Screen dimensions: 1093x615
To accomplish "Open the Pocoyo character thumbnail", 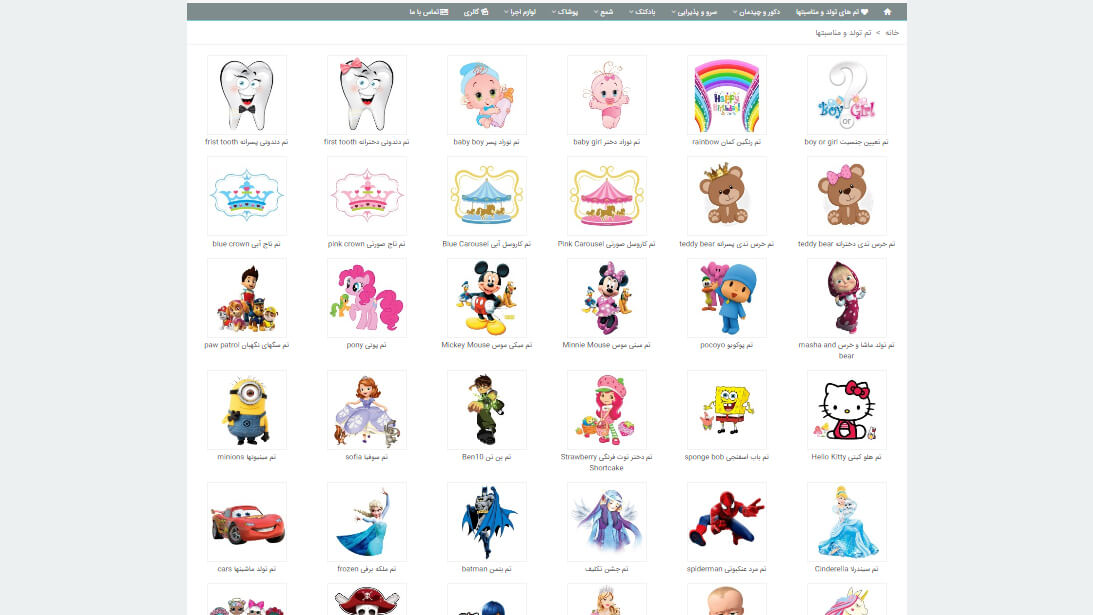I will (726, 298).
